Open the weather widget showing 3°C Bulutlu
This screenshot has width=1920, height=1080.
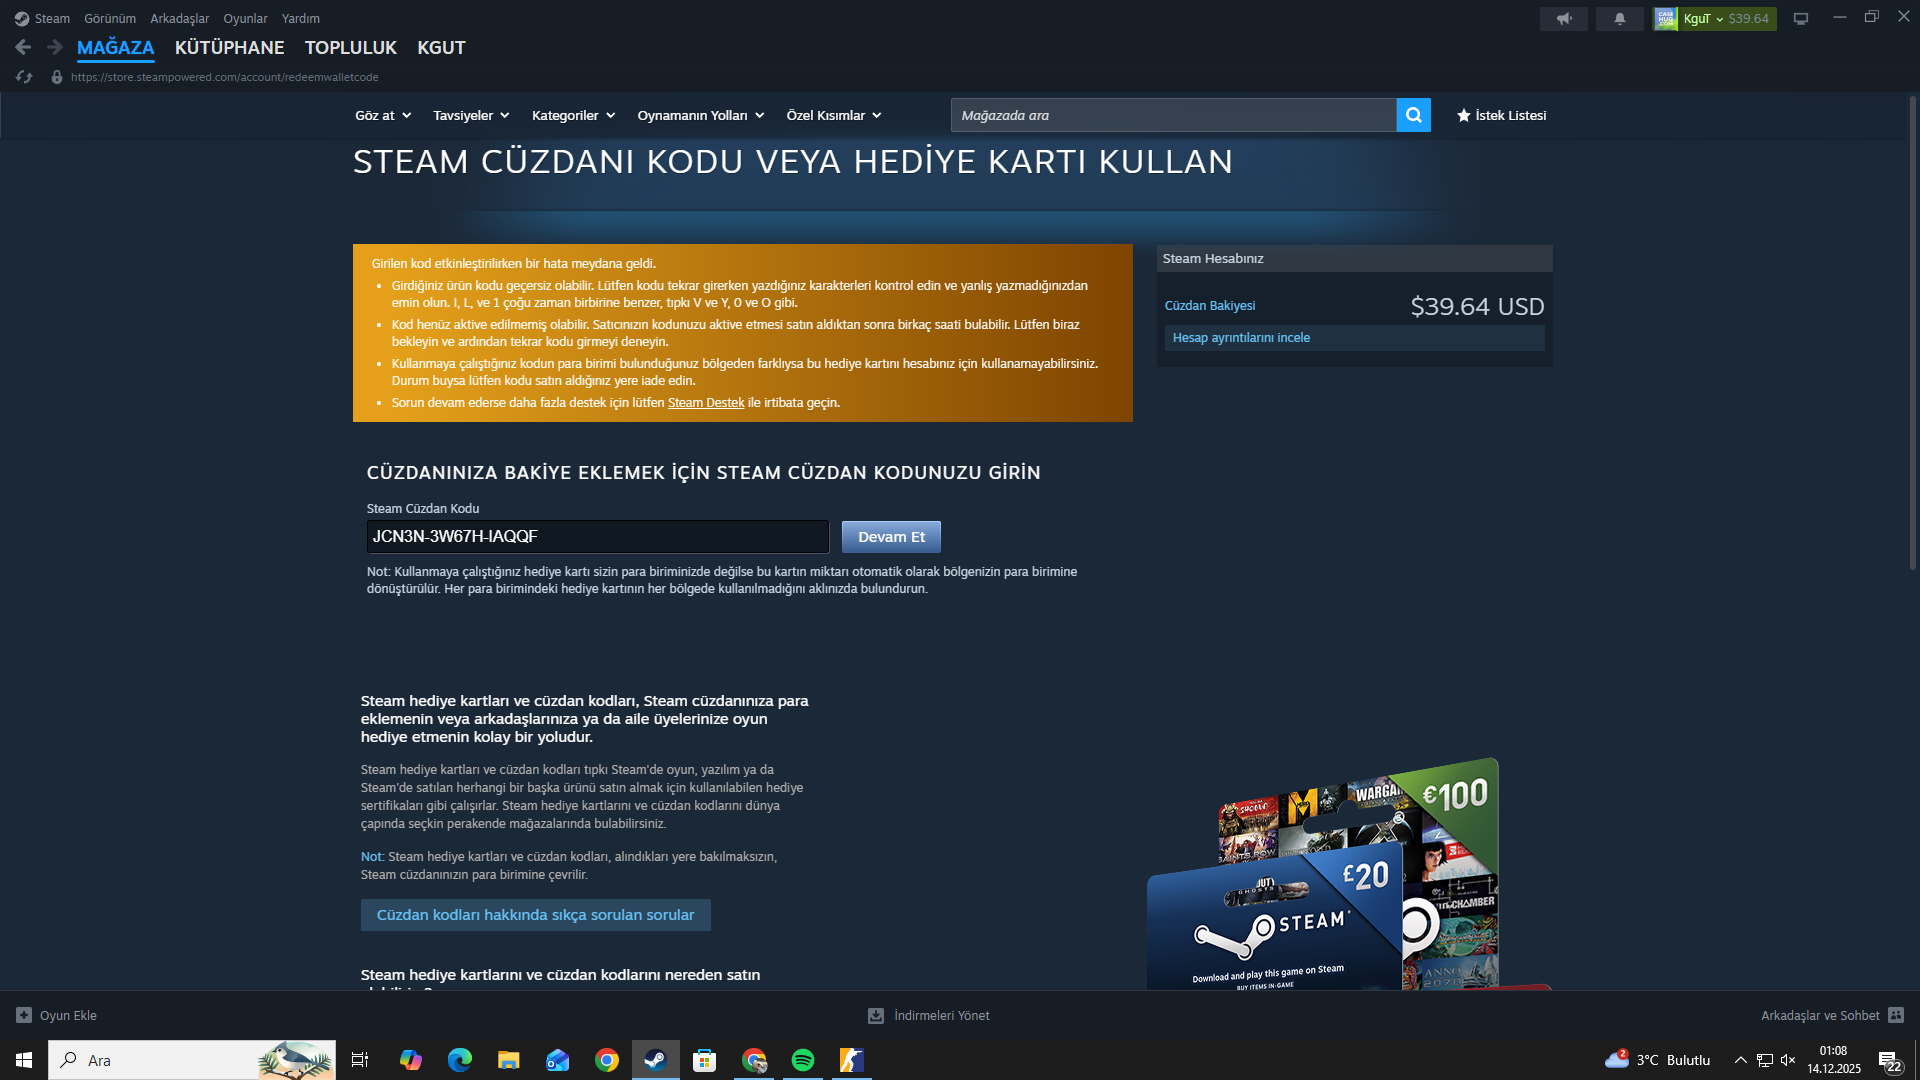click(1657, 1060)
